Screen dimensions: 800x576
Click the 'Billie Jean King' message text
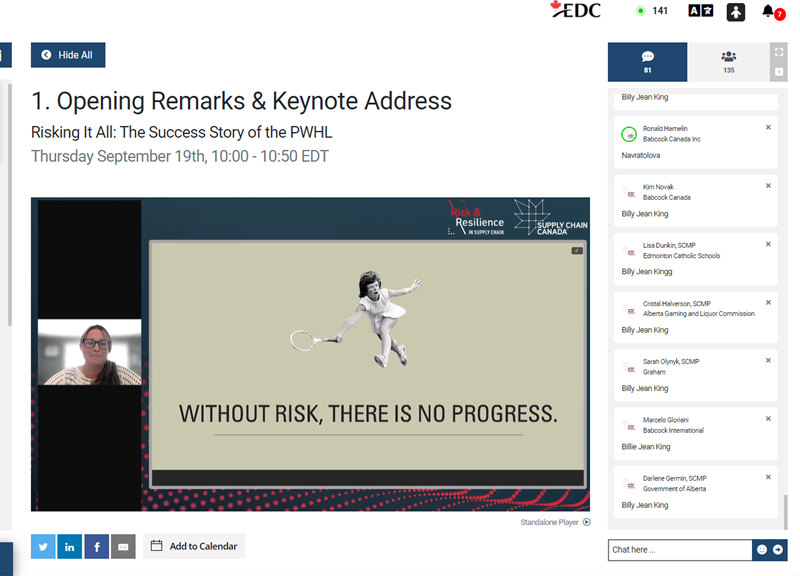[x=645, y=446]
